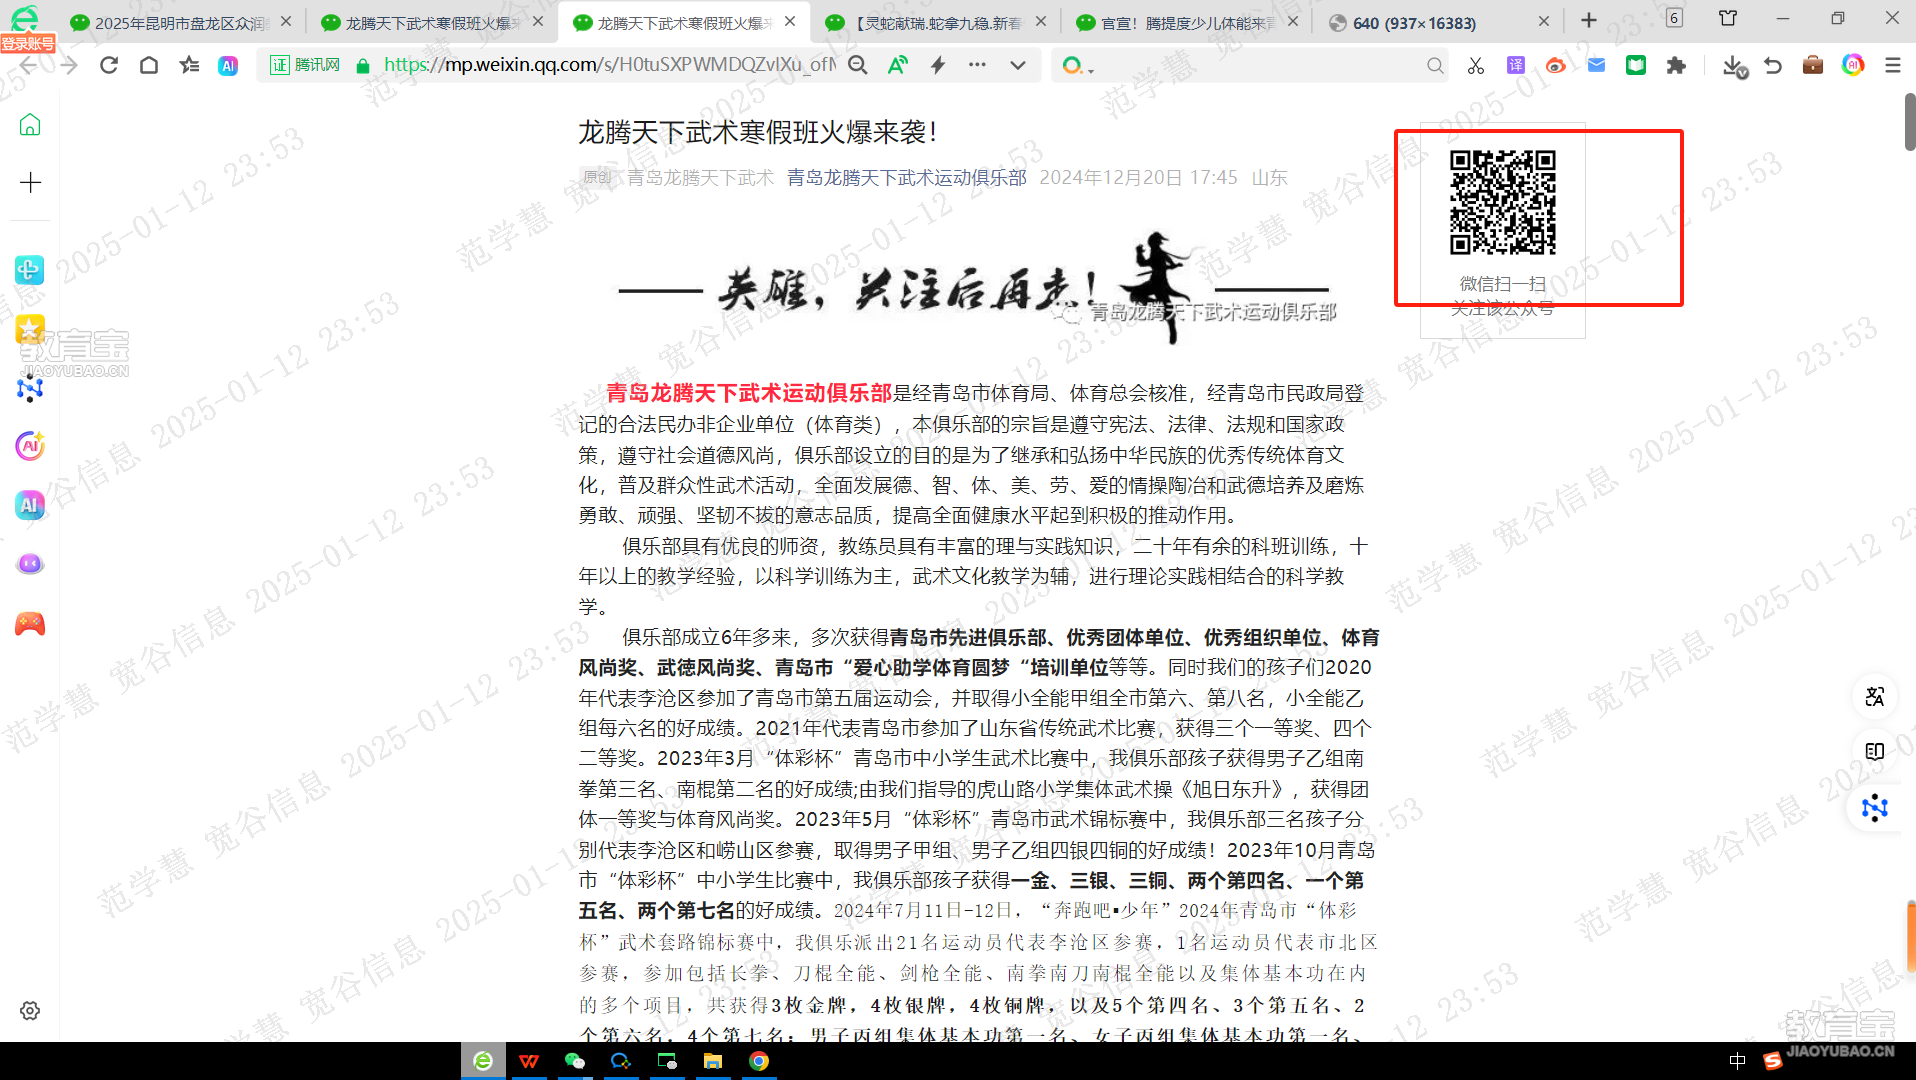Click the browser forward arrow
Viewport: 1916px width, 1080px height.
pos(68,65)
